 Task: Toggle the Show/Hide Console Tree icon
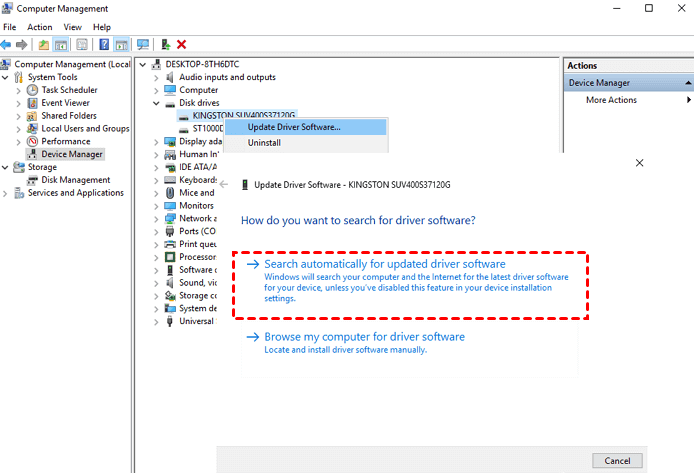coord(61,44)
